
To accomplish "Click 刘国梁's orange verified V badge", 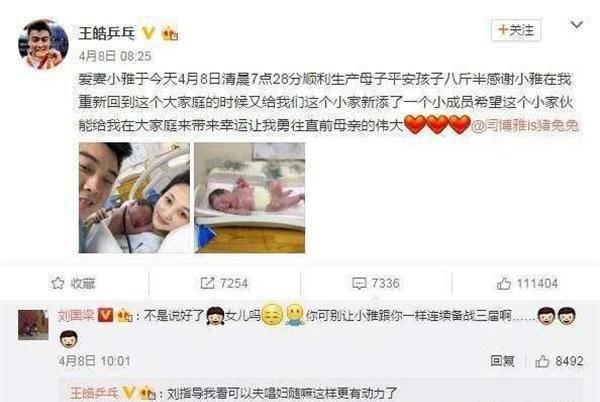I will pyautogui.click(x=106, y=316).
